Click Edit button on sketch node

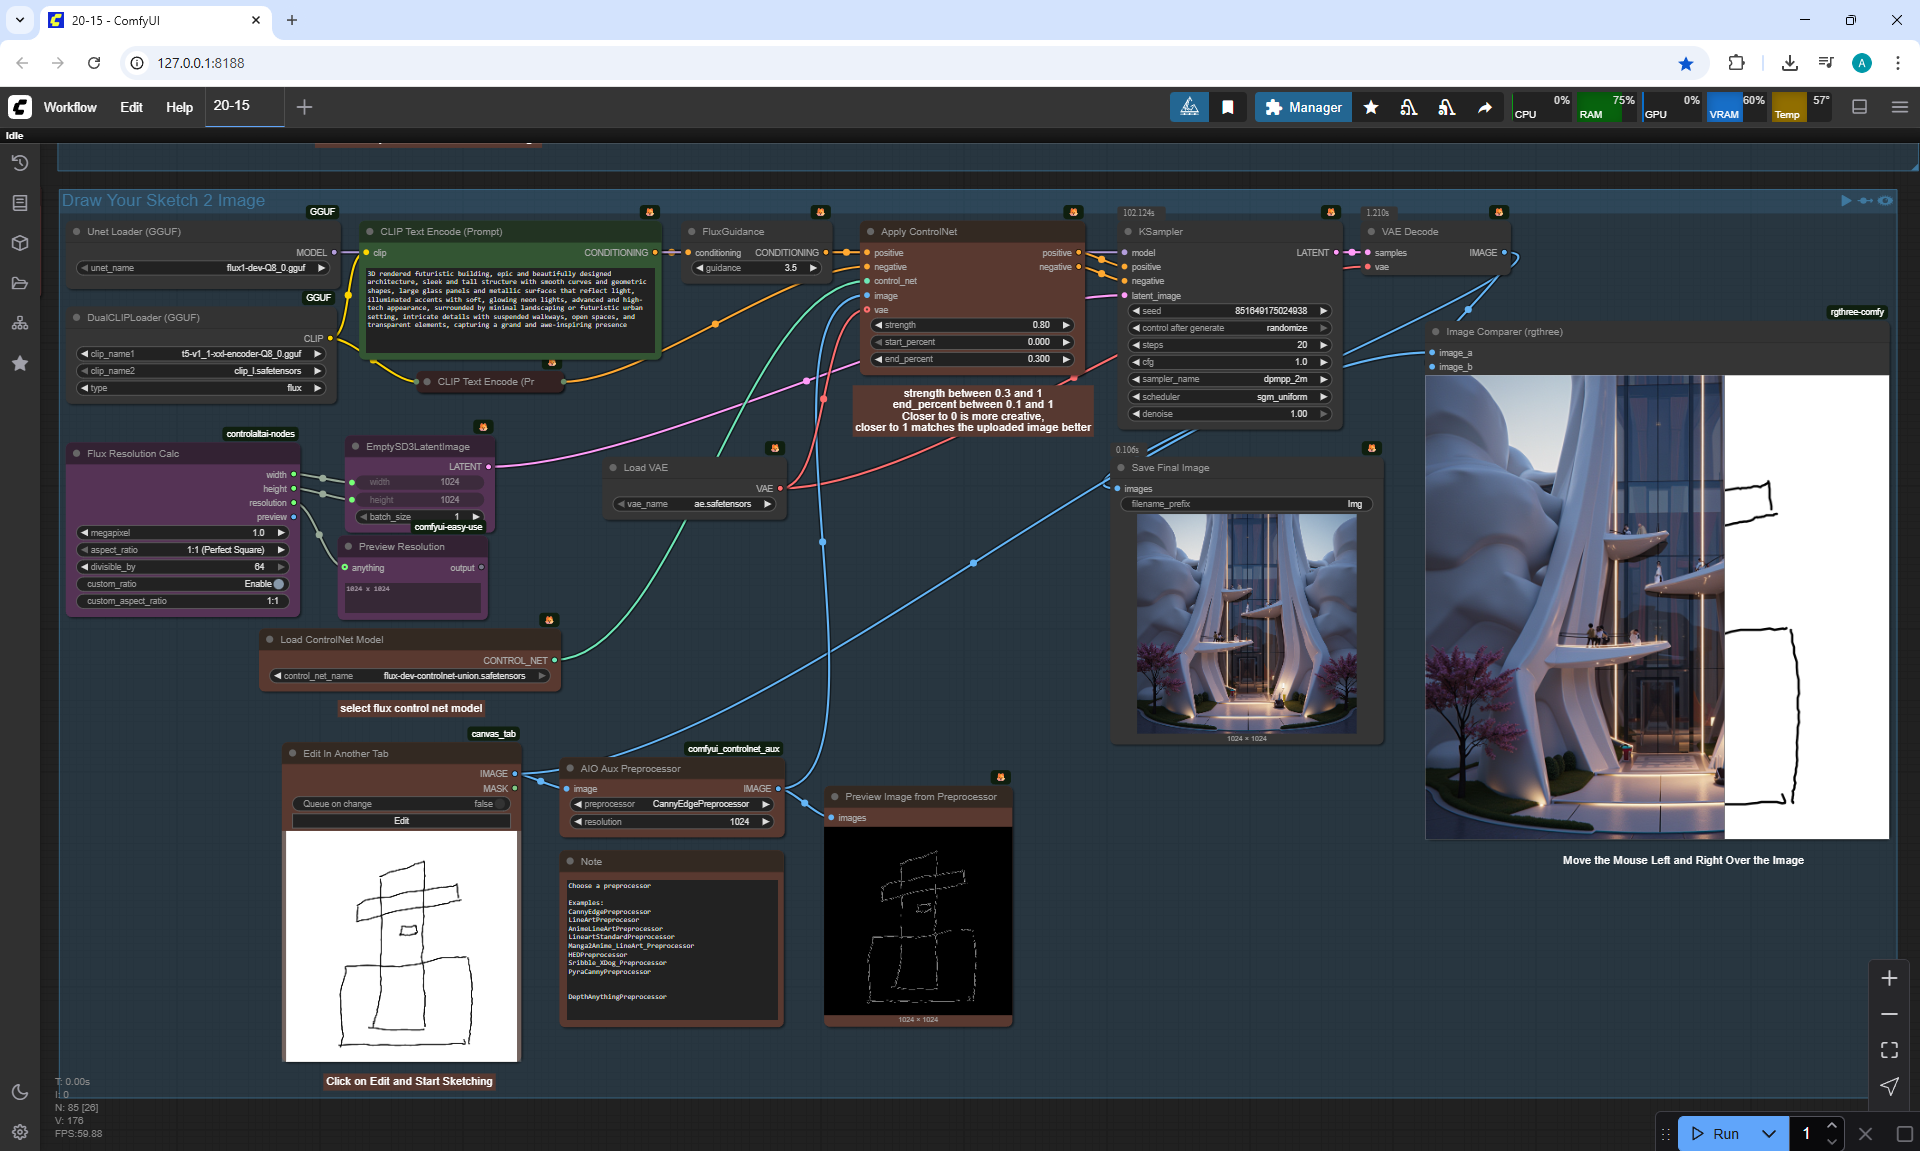point(401,821)
